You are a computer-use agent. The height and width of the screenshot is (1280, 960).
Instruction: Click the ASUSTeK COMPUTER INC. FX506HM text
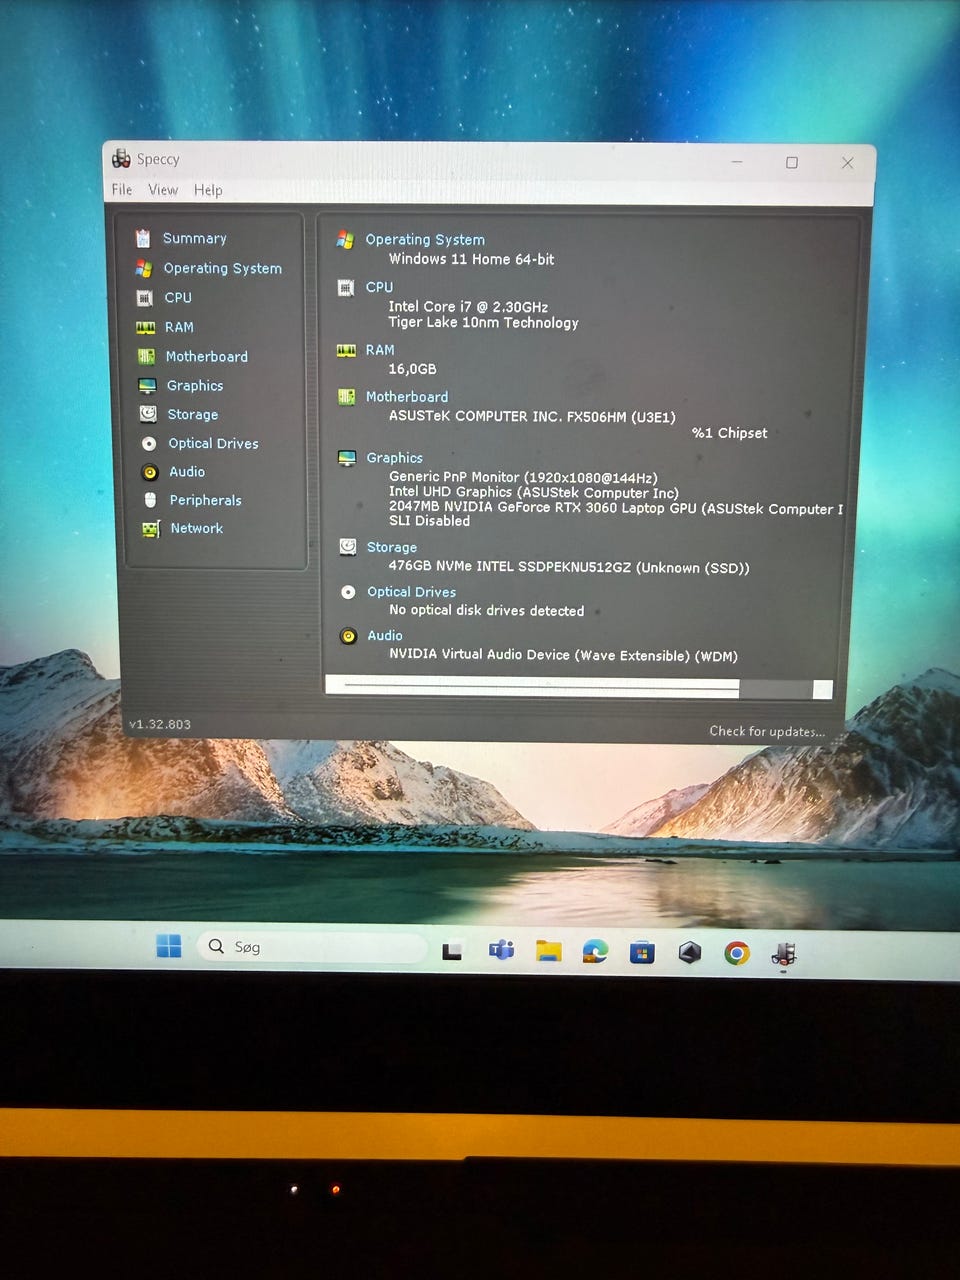point(532,417)
